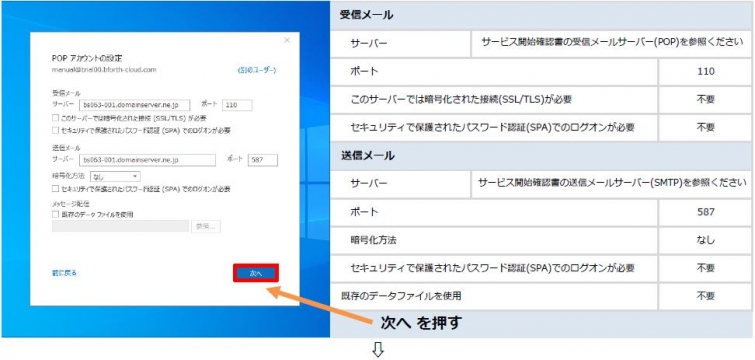This screenshot has height=360, width=755.
Task: Click the POP アカウントの設定 dialog title
Action: tap(87, 58)
